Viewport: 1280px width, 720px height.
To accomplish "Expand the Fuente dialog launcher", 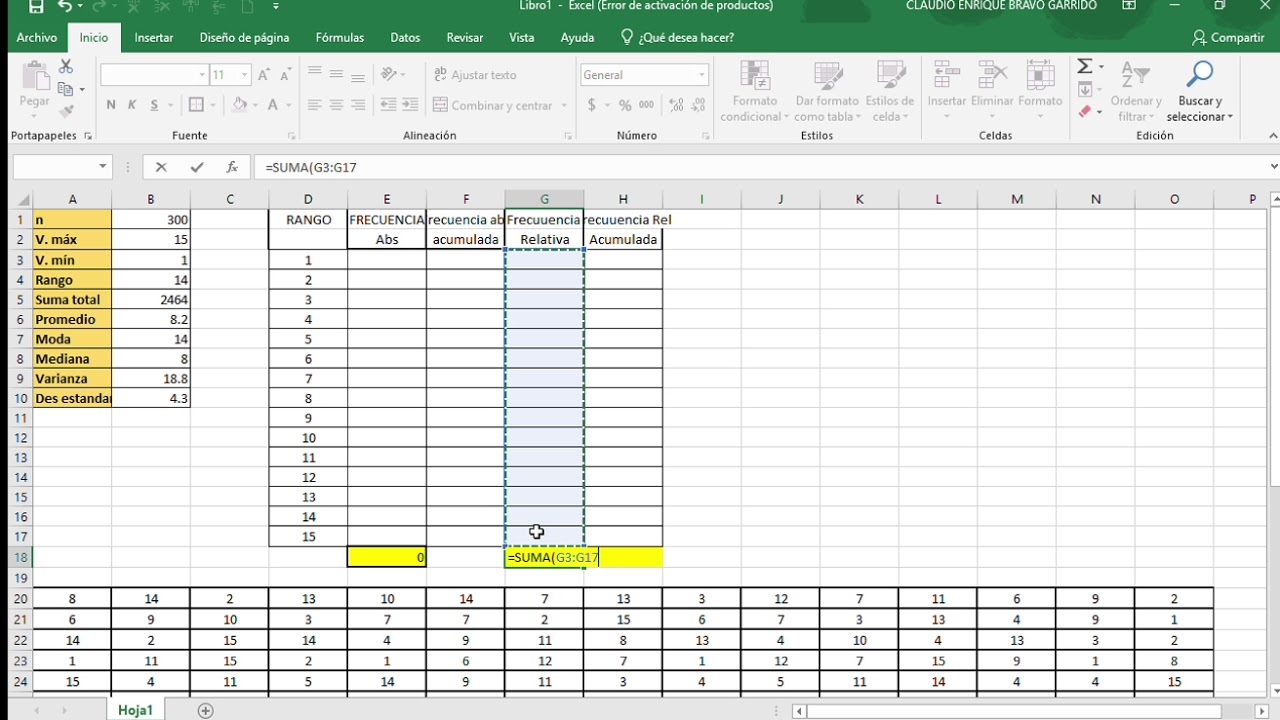I will pyautogui.click(x=290, y=136).
